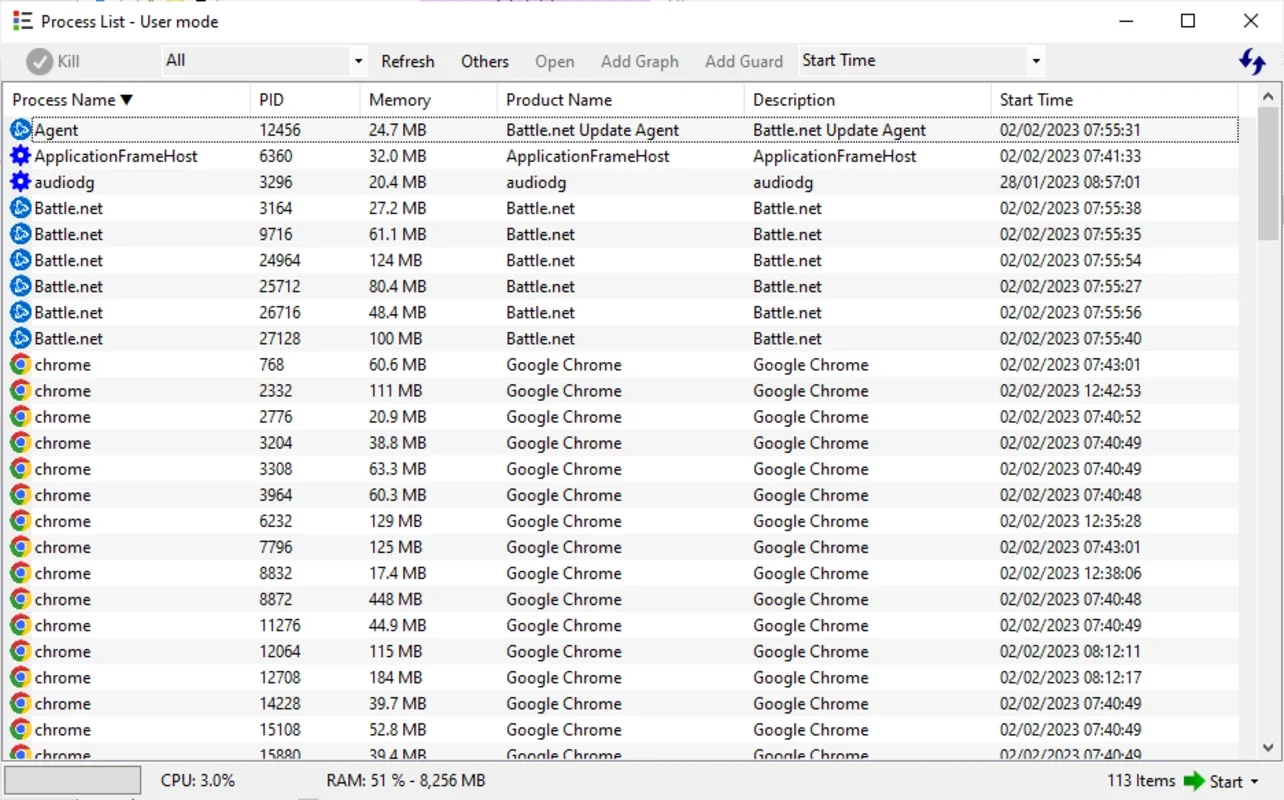
Task: Click the 448 MB memory cell
Action: [396, 599]
